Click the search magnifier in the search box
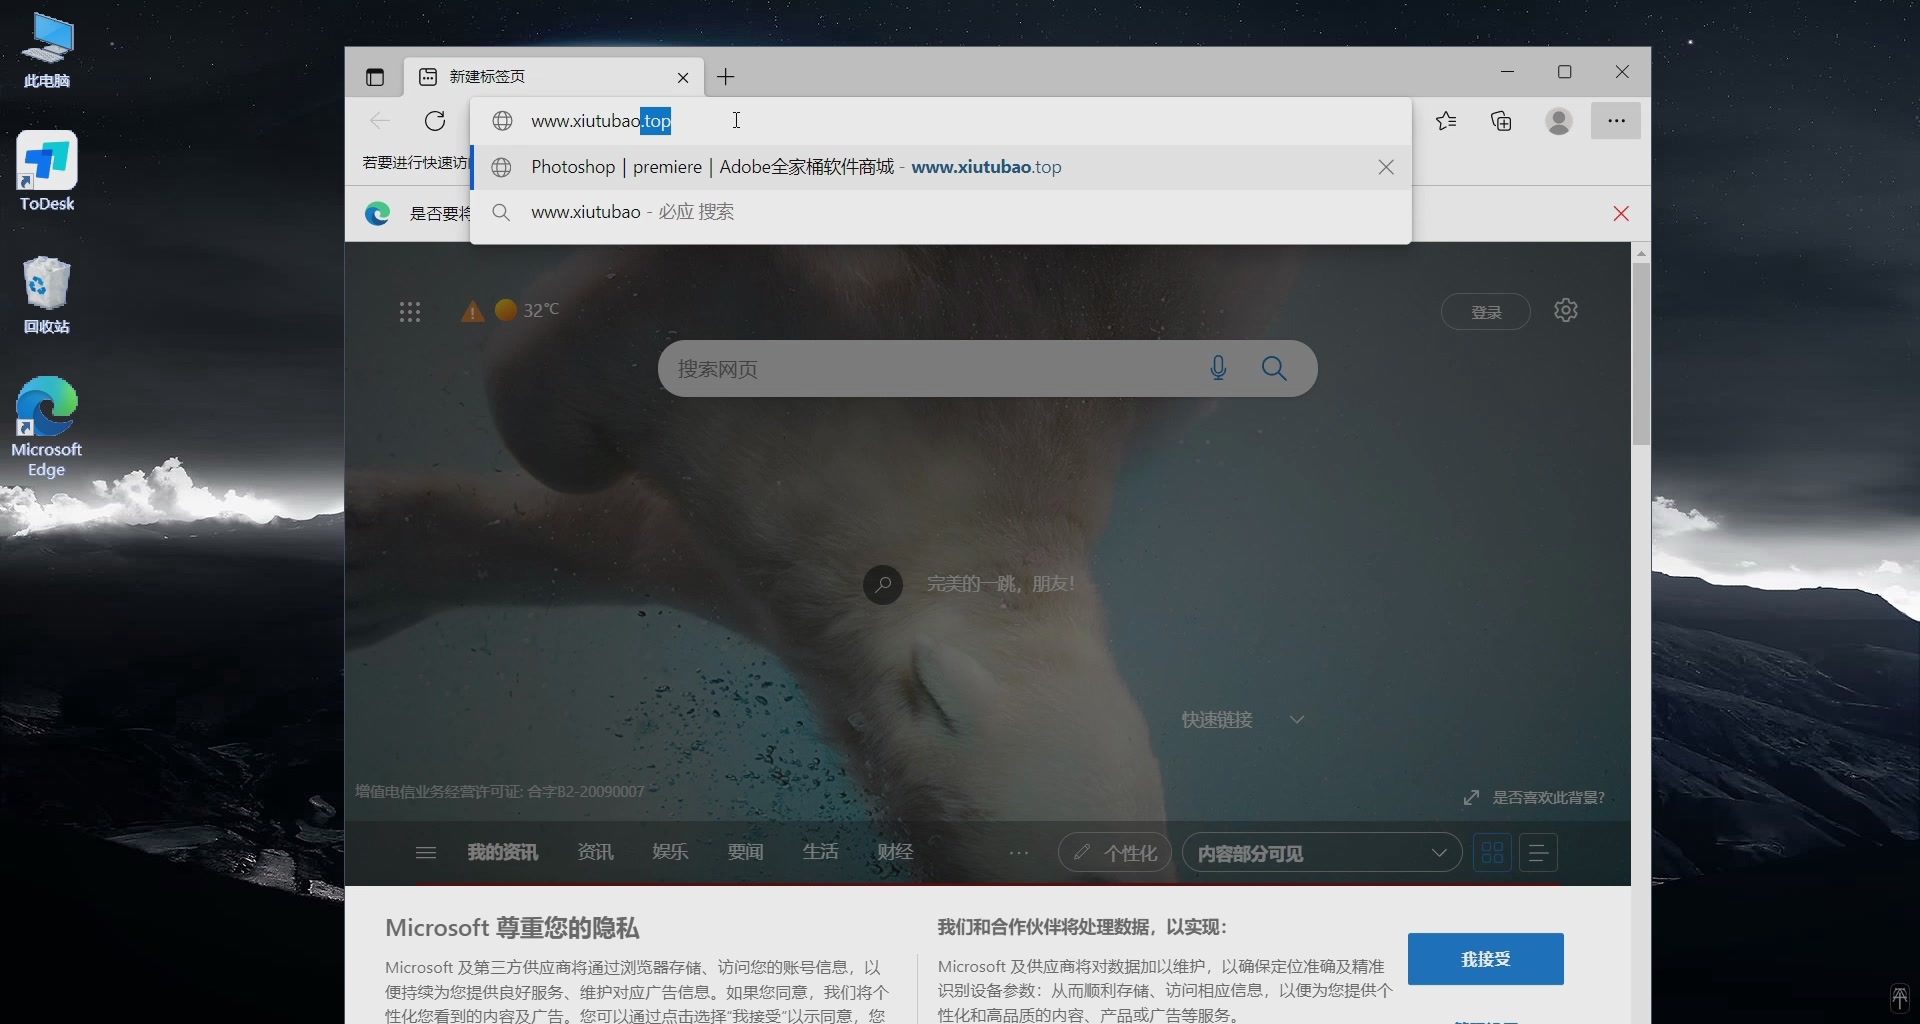The width and height of the screenshot is (1920, 1024). pyautogui.click(x=1274, y=368)
